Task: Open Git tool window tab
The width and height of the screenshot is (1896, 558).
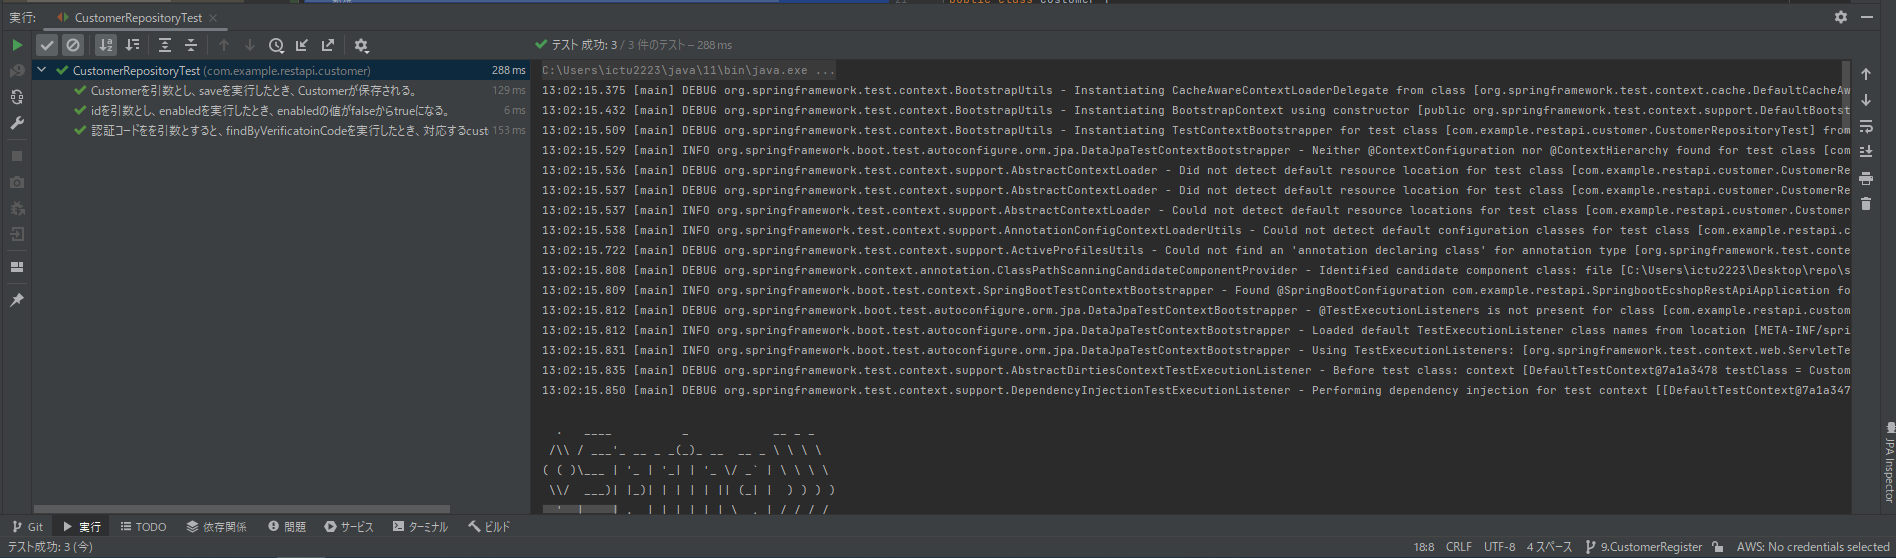Action: point(28,527)
